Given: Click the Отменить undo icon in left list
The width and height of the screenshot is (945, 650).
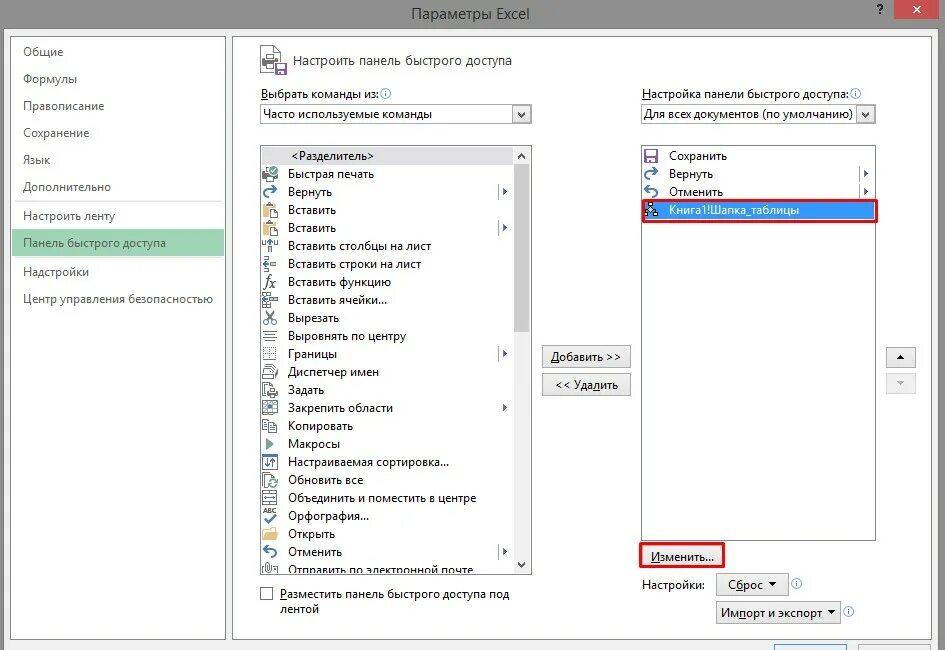Looking at the screenshot, I should 270,552.
